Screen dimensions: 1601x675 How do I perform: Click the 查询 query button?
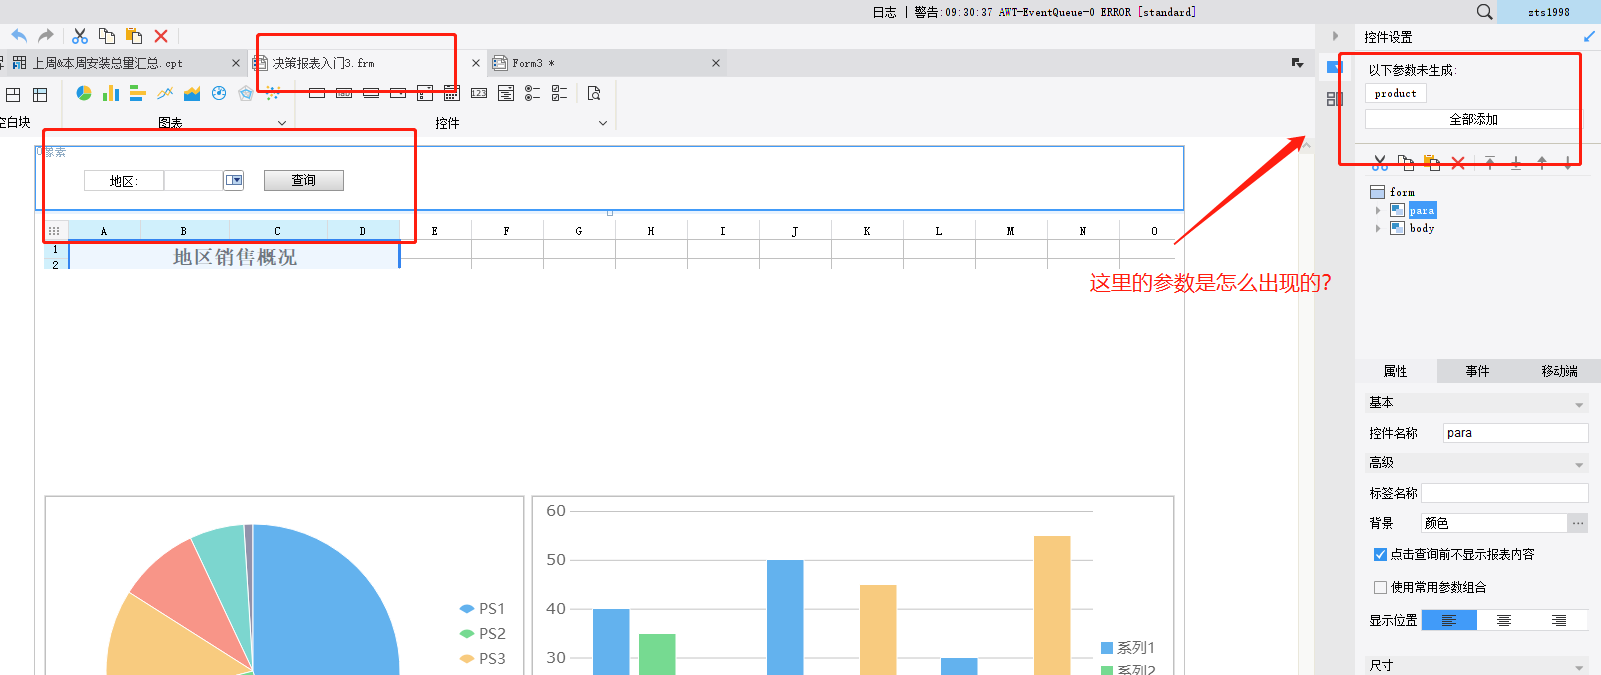[304, 180]
